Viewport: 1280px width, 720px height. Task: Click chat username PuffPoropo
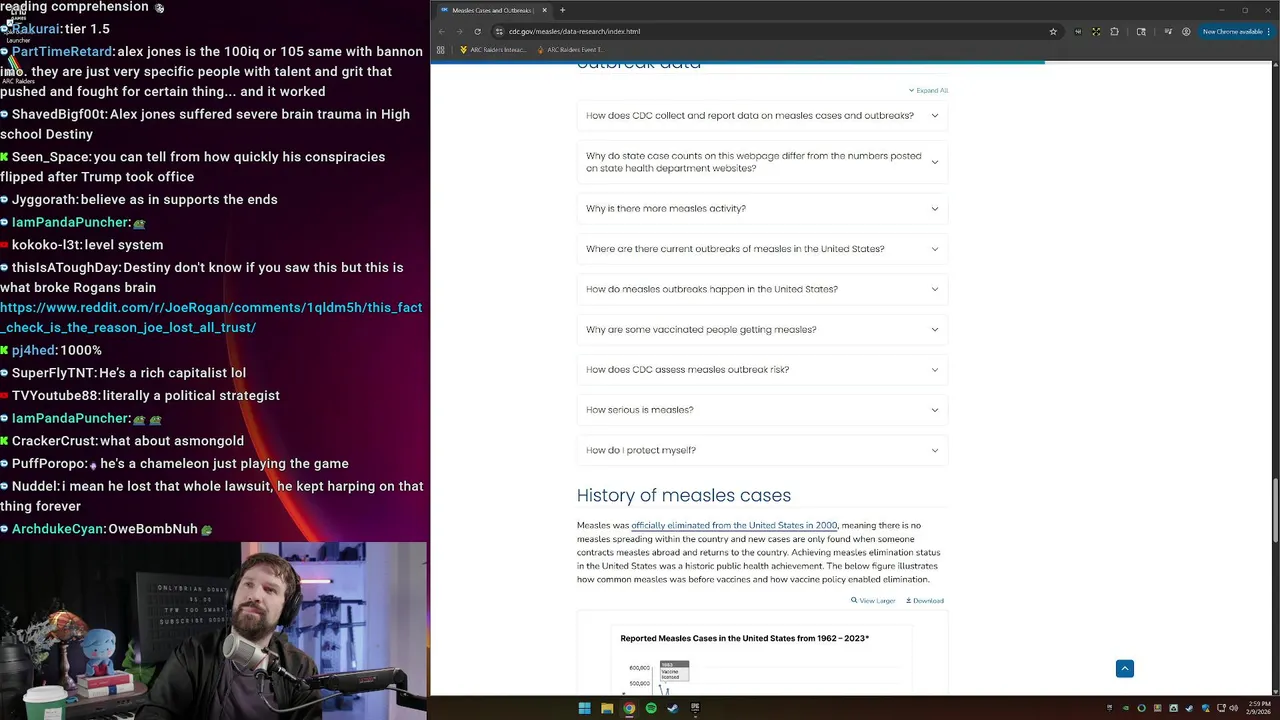tap(49, 464)
